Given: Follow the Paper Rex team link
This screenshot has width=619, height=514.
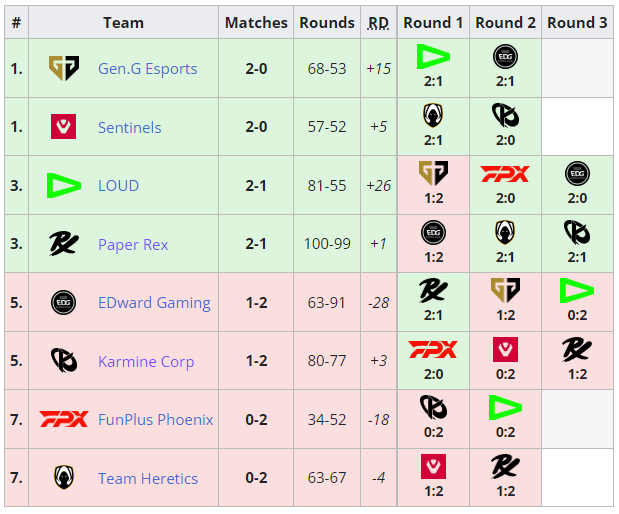Looking at the screenshot, I should click(x=133, y=244).
